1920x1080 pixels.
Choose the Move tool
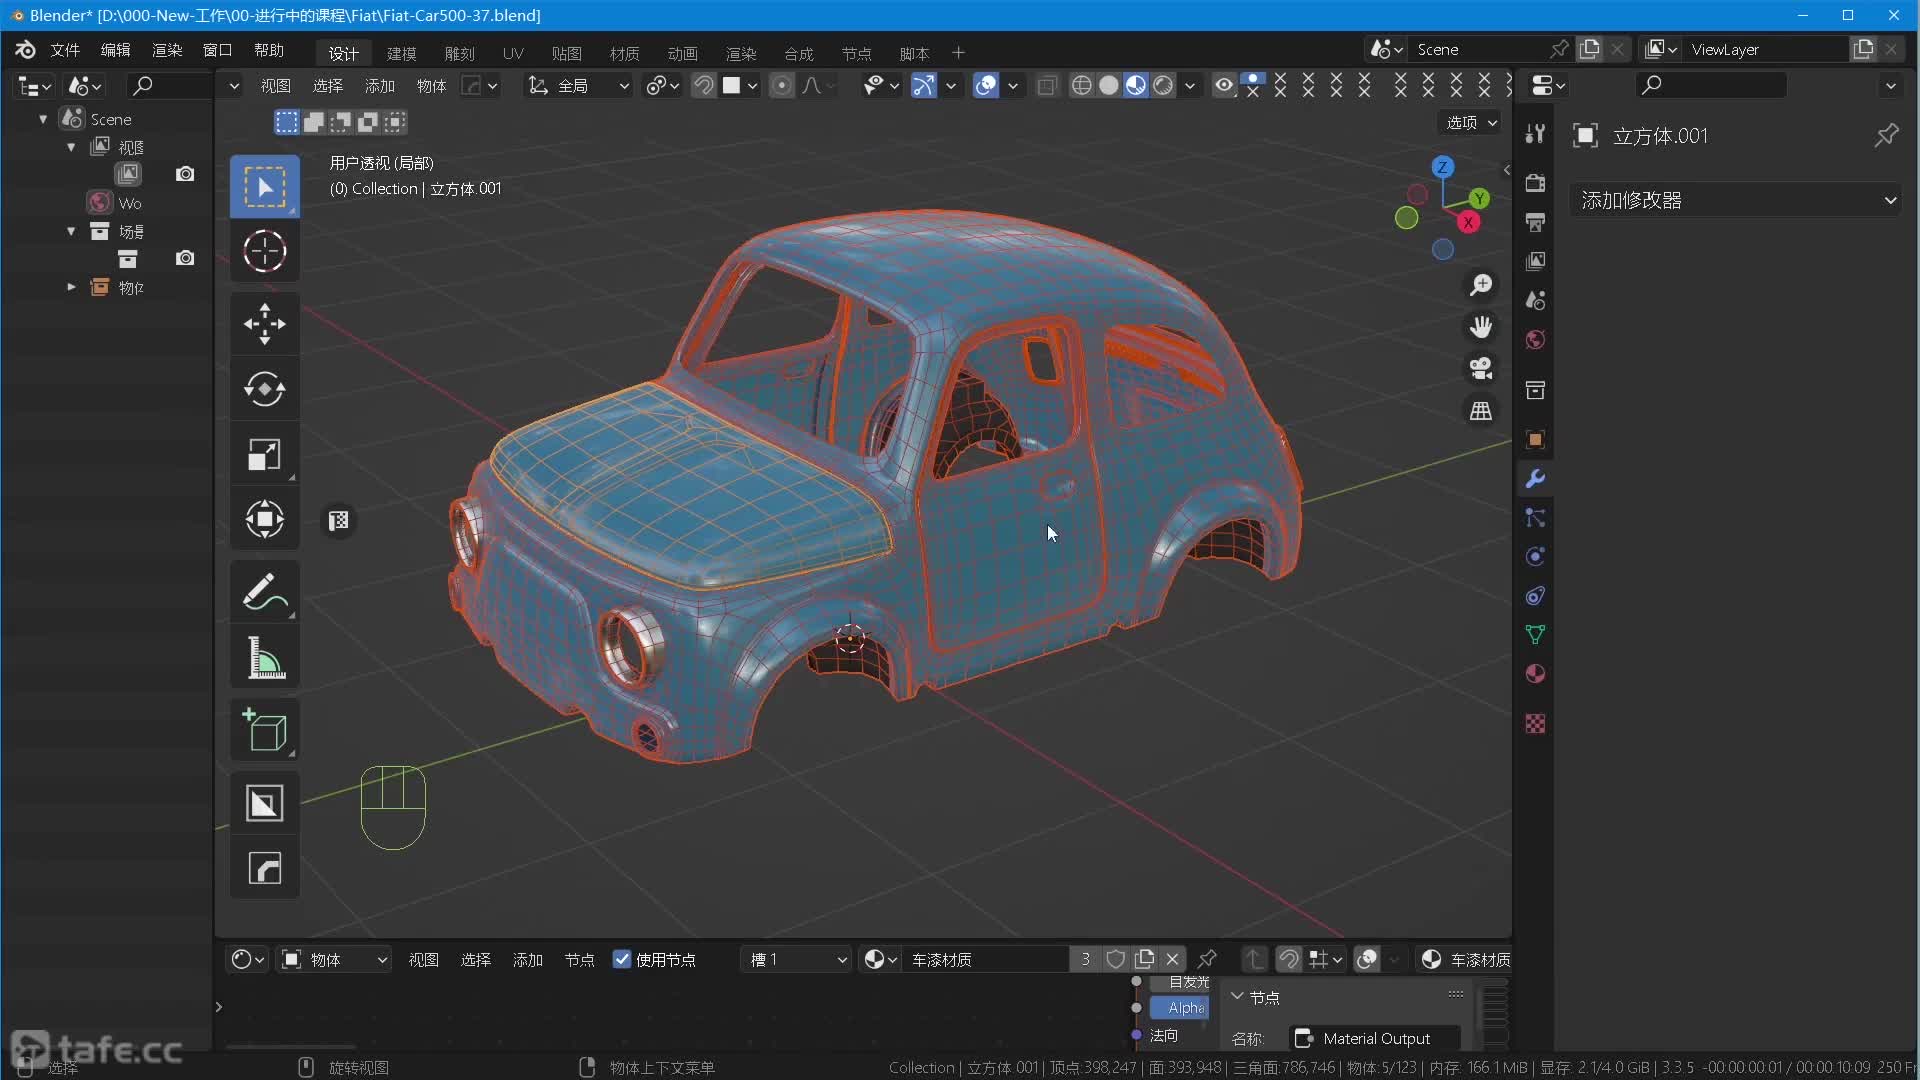pyautogui.click(x=264, y=324)
